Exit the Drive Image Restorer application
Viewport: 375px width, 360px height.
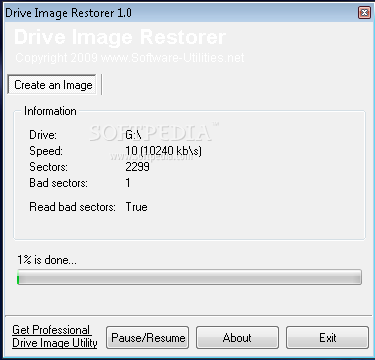327,338
